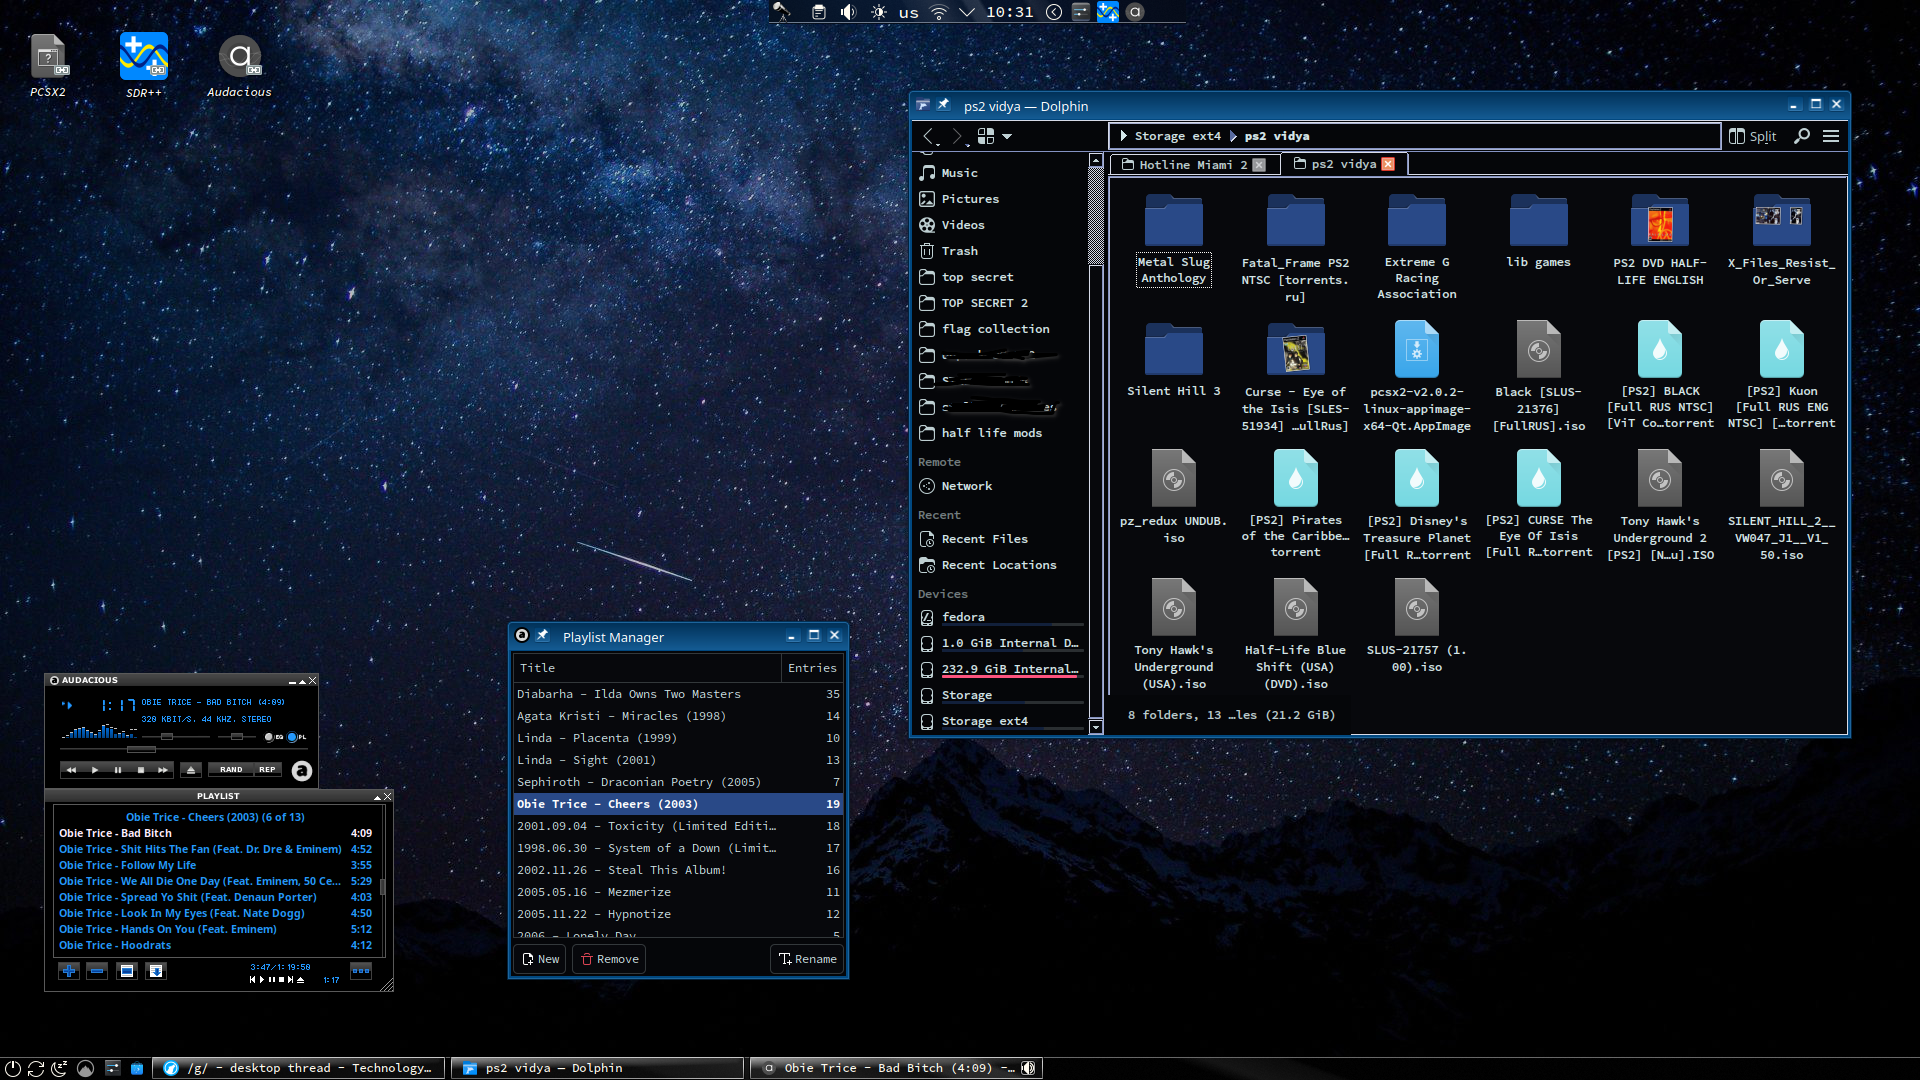Image resolution: width=1920 pixels, height=1080 pixels.
Task: Select the Half-Life Blue Shift (USA) iso
Action: pos(1295,634)
